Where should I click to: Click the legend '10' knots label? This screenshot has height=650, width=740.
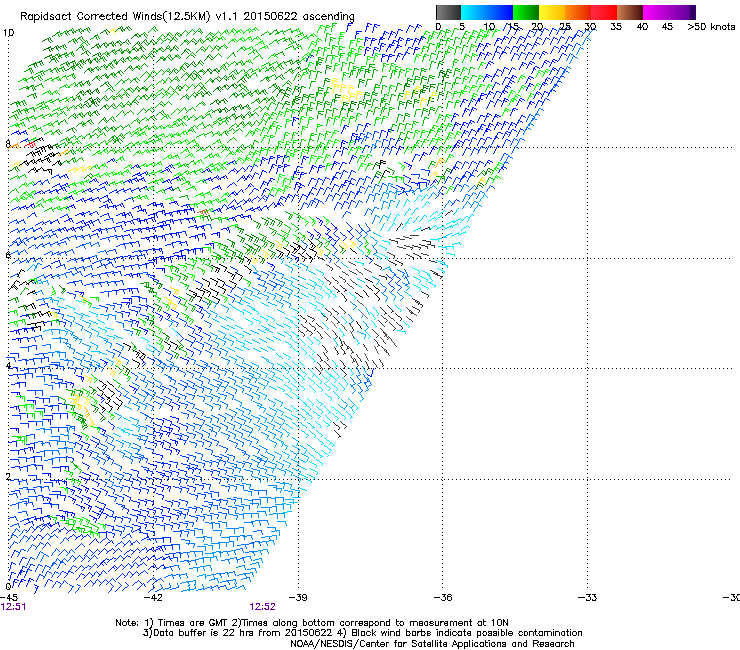coord(489,27)
